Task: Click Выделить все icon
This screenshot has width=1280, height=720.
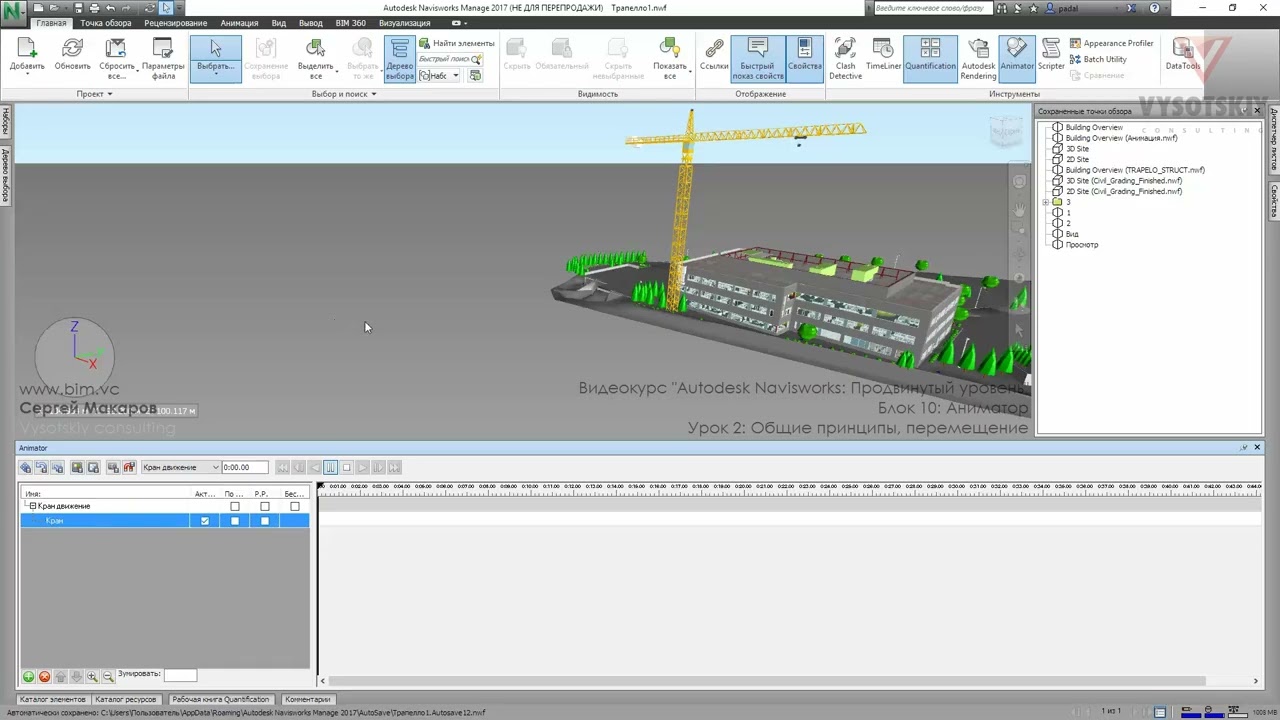Action: (x=315, y=49)
